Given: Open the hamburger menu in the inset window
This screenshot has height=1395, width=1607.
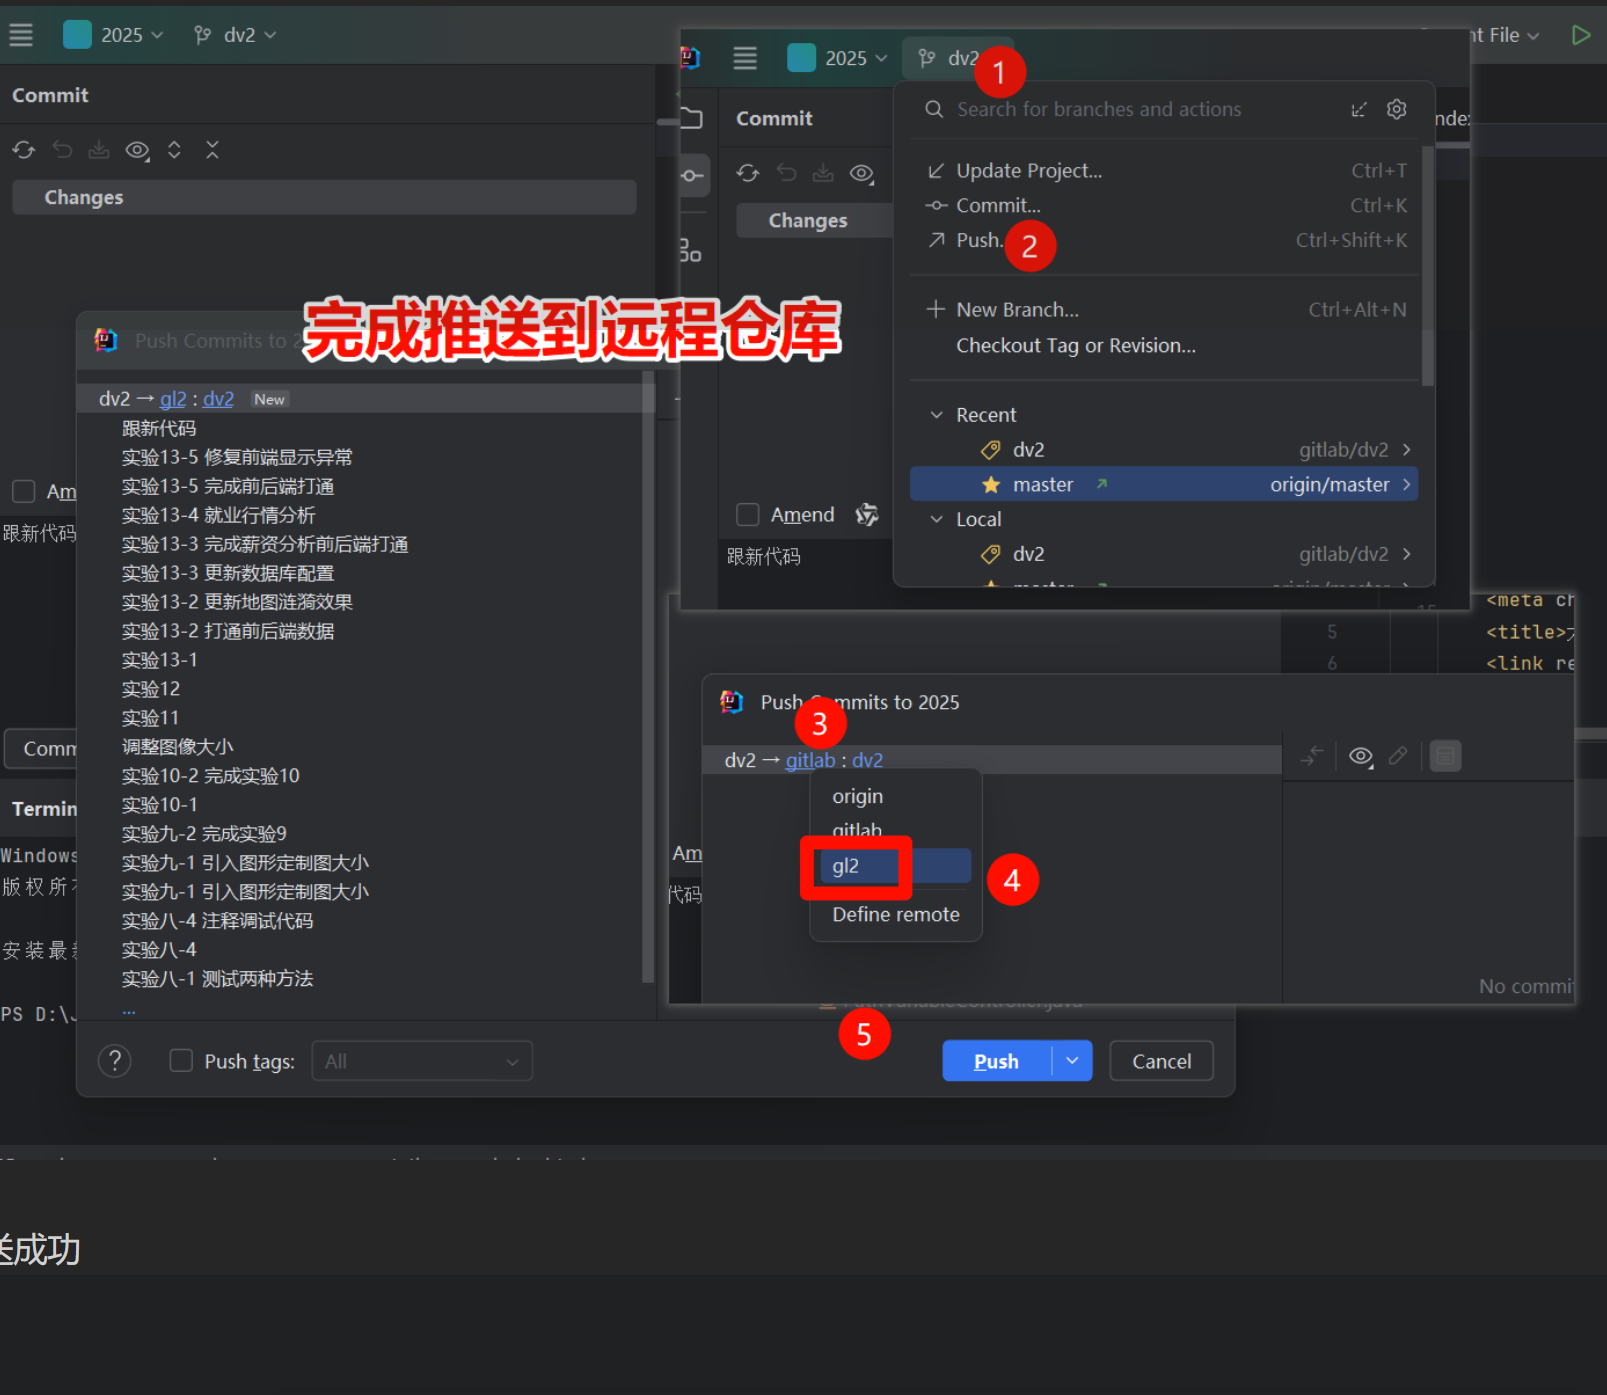Looking at the screenshot, I should pos(745,58).
